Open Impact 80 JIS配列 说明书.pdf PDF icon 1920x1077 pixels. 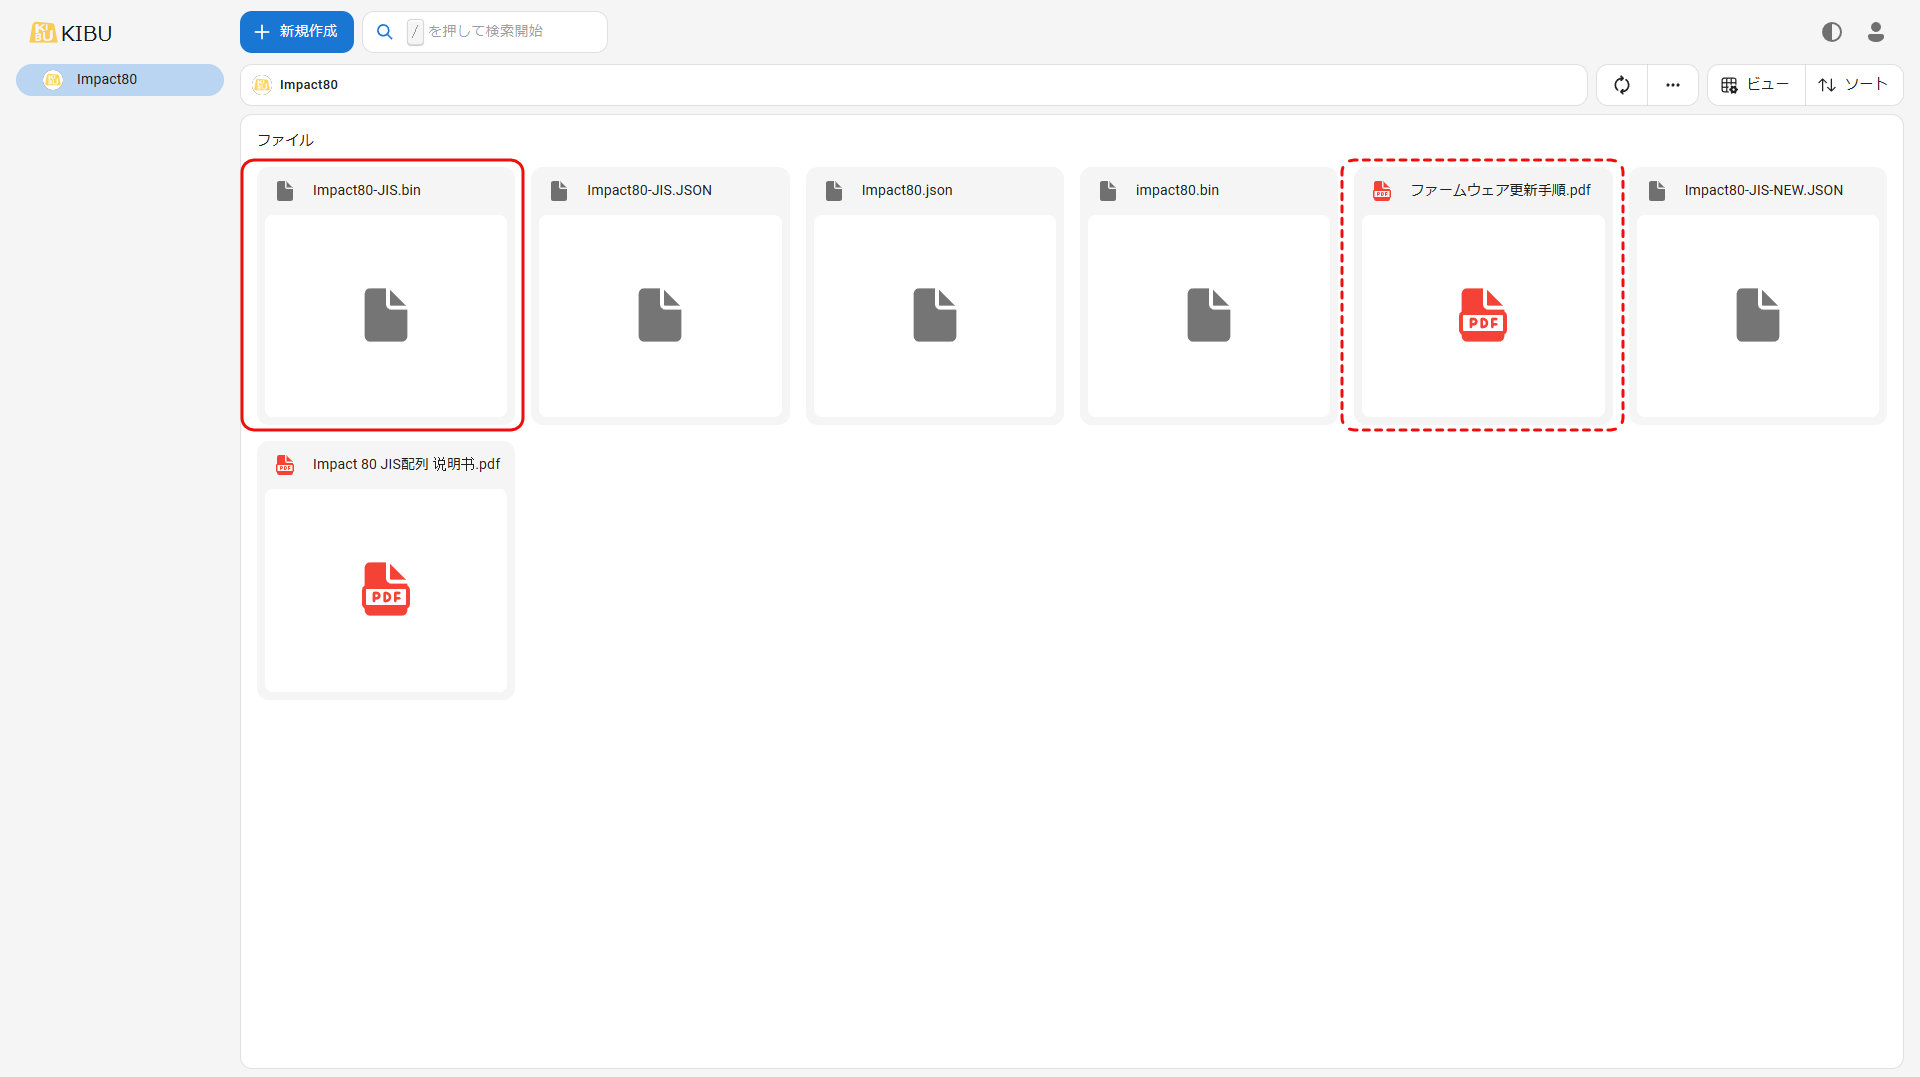(x=385, y=589)
